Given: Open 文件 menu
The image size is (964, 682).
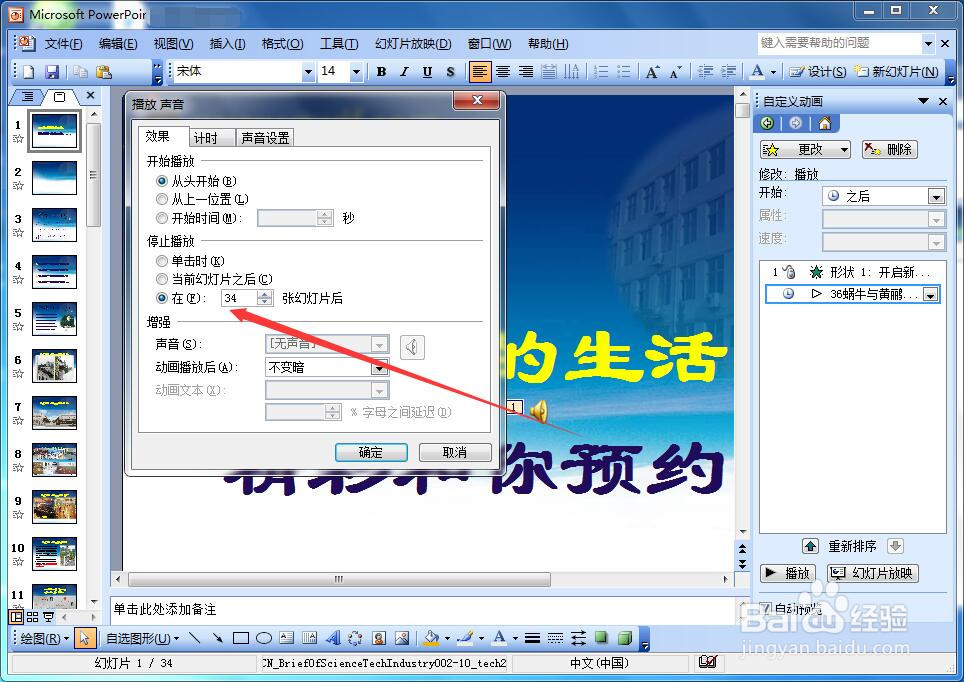Looking at the screenshot, I should 63,44.
